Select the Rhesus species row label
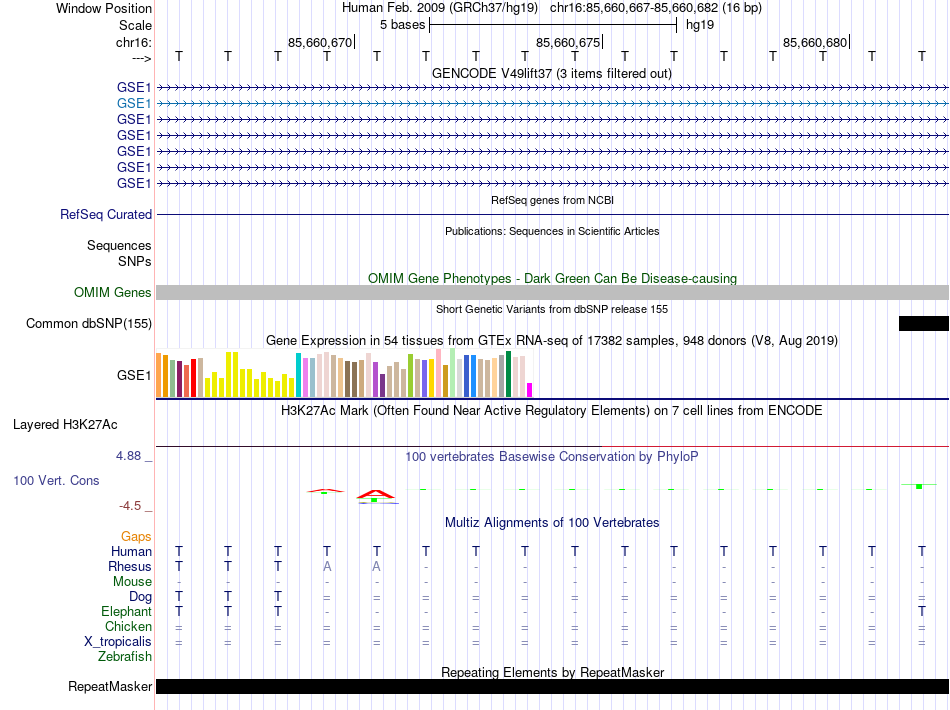The width and height of the screenshot is (950, 710). point(130,566)
